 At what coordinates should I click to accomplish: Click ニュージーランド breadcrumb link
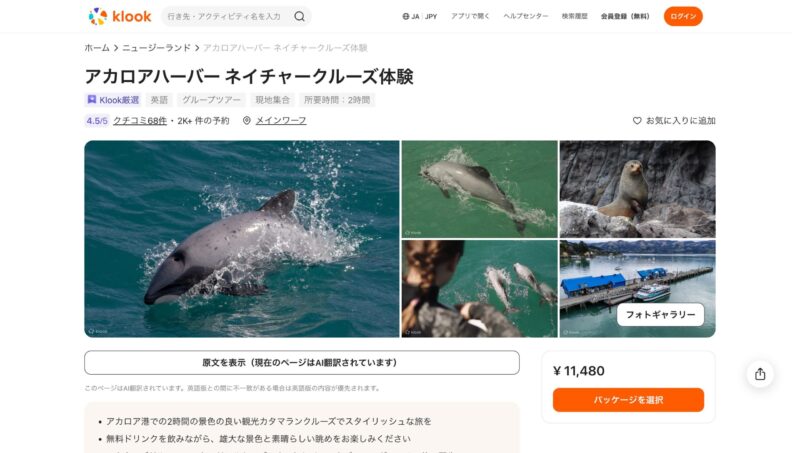point(156,48)
